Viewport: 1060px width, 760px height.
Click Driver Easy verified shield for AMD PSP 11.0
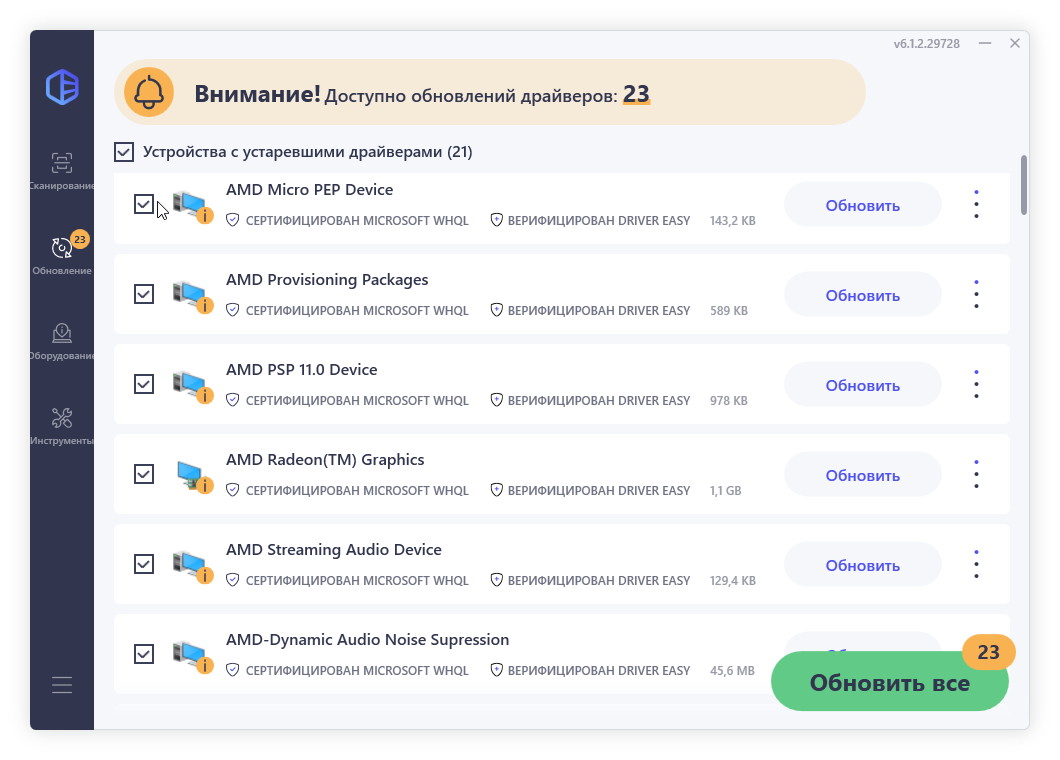click(x=496, y=400)
